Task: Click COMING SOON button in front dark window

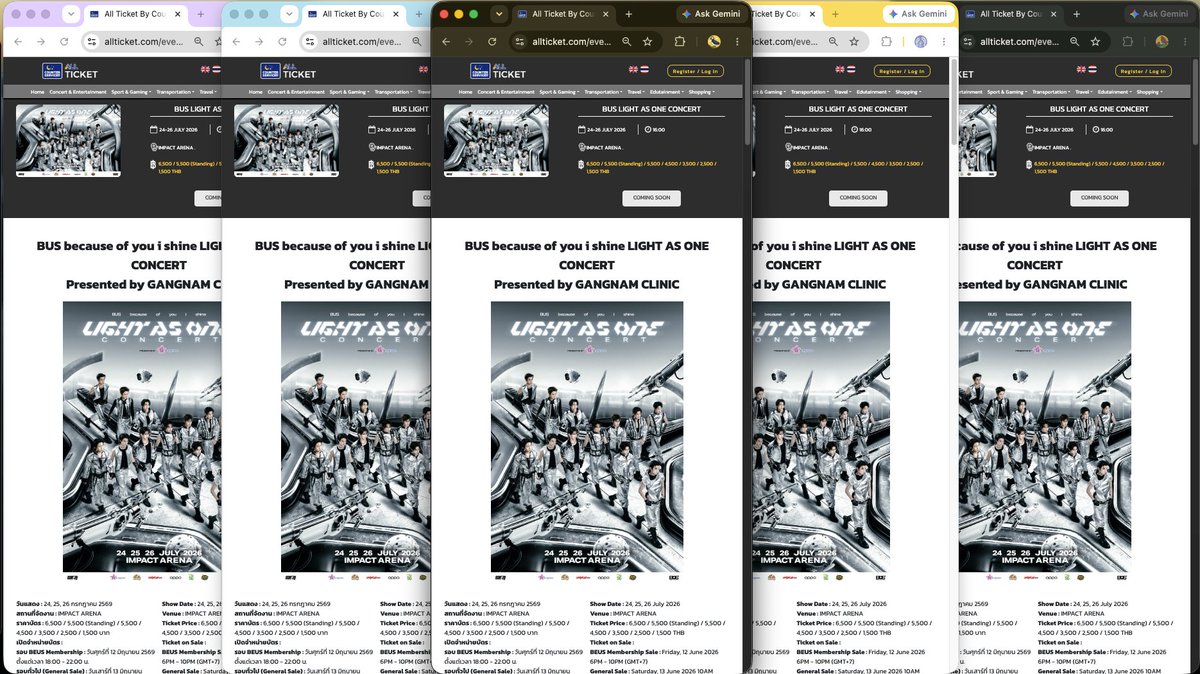Action: pos(651,198)
